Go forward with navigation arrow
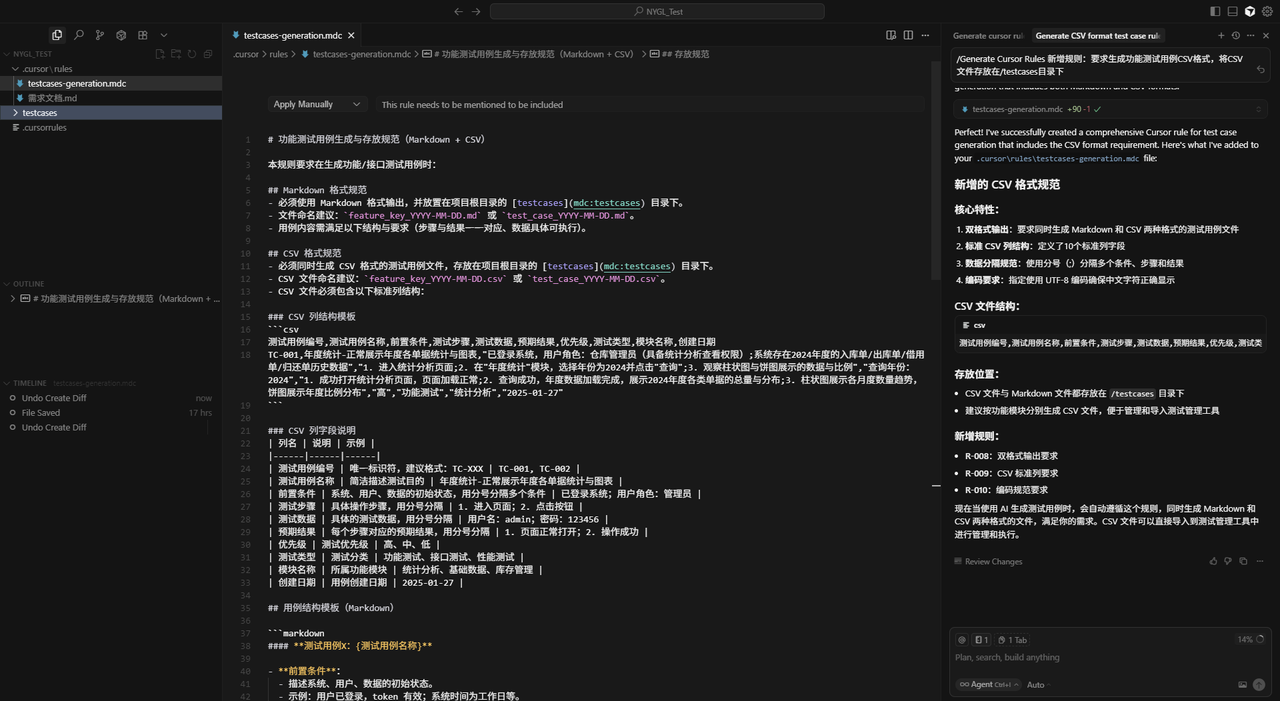The width and height of the screenshot is (1280, 701). (x=476, y=11)
